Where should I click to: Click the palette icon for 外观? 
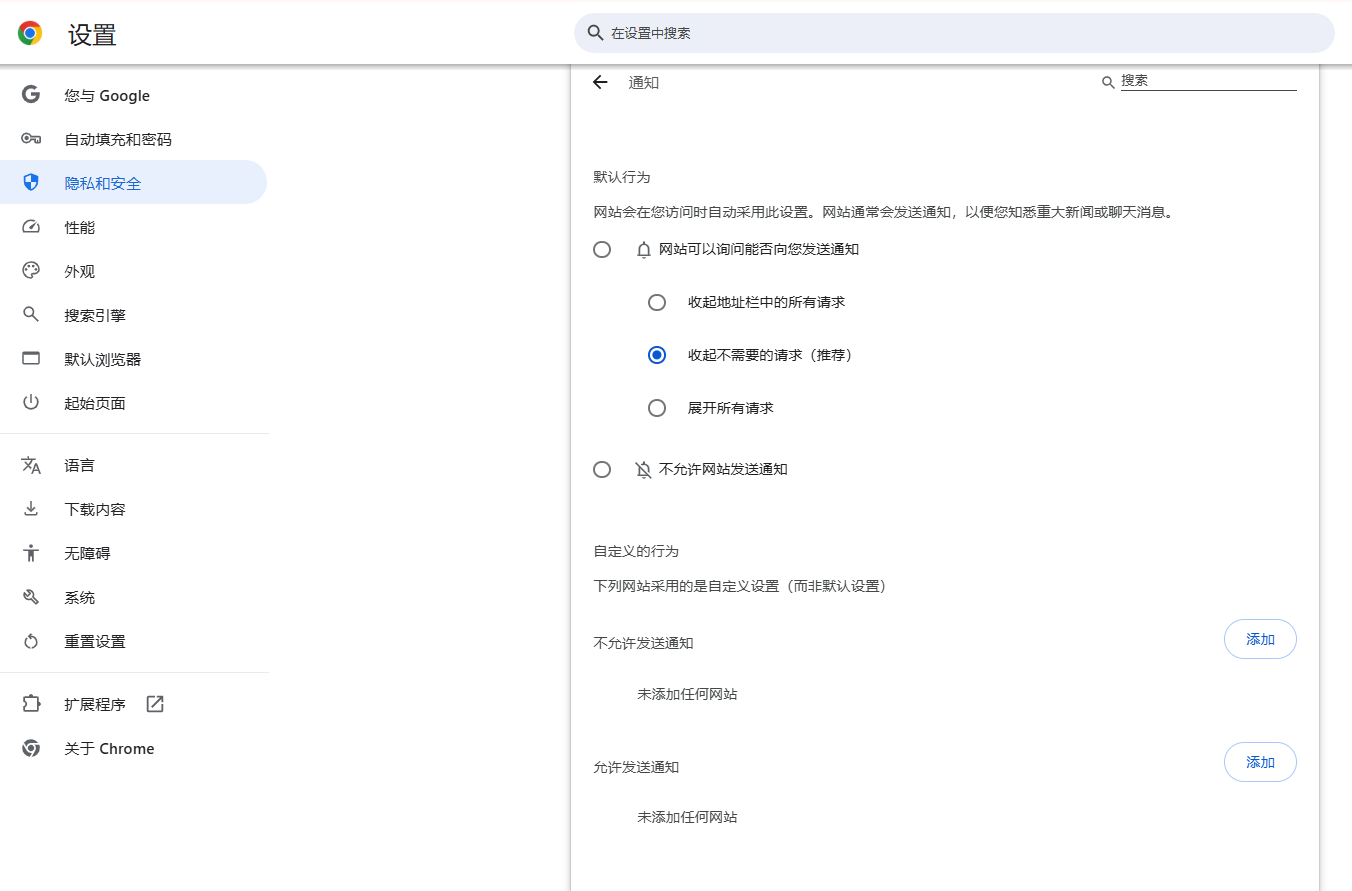pos(31,271)
